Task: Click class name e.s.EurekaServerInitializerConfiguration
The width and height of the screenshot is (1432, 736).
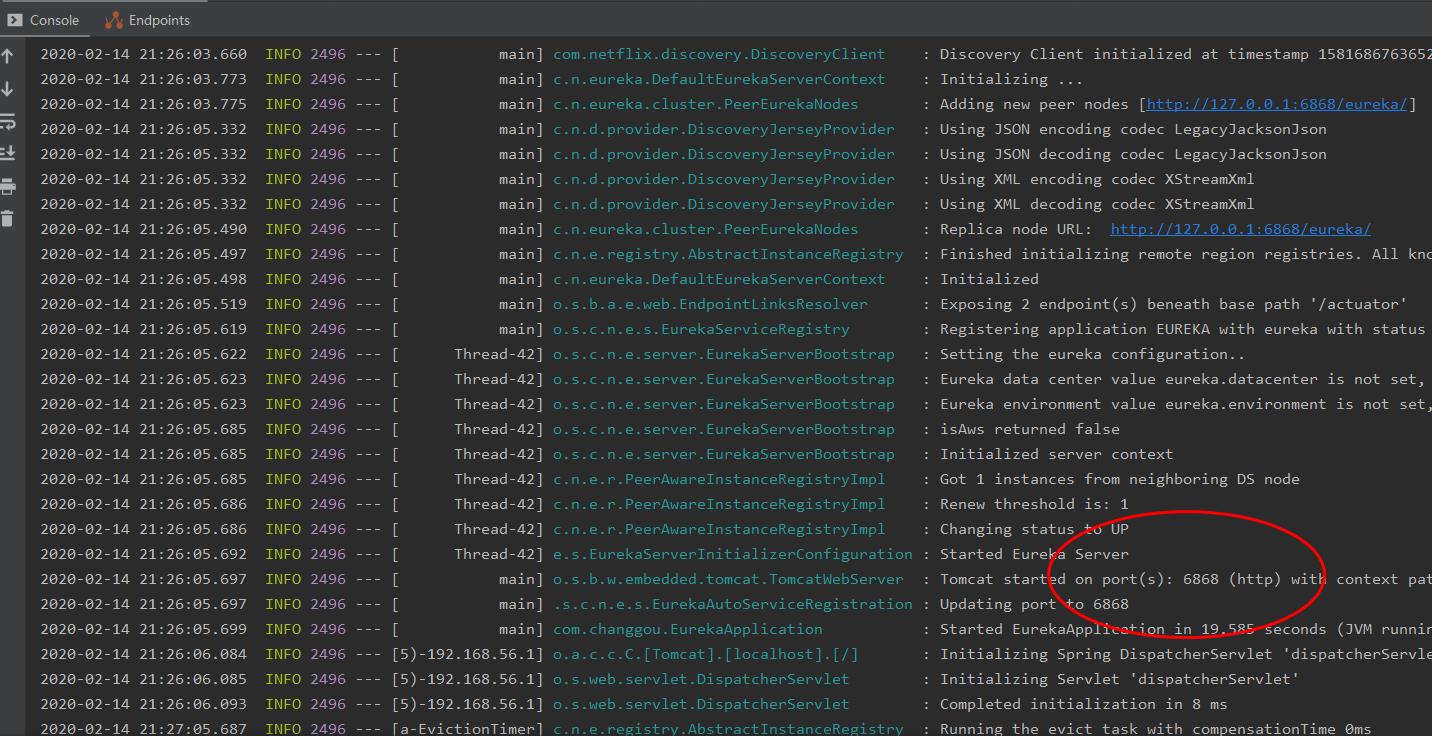Action: [733, 554]
